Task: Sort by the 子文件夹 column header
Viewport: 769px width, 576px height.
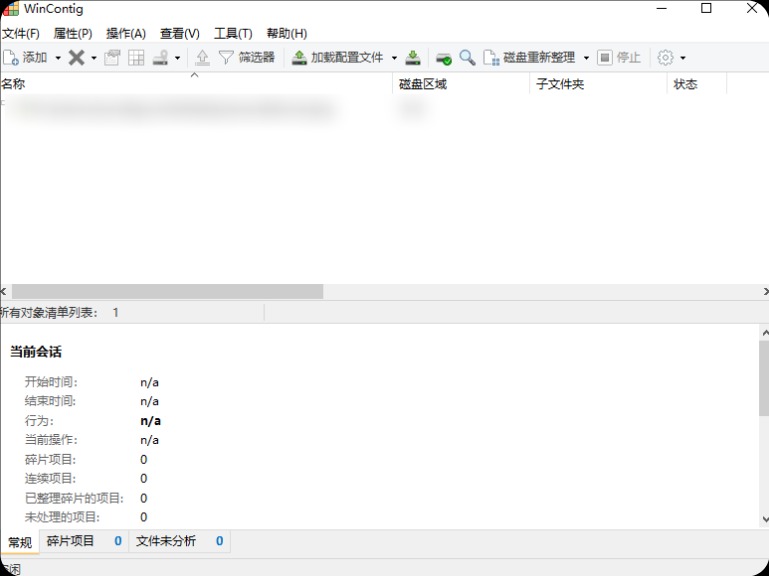Action: [x=599, y=84]
